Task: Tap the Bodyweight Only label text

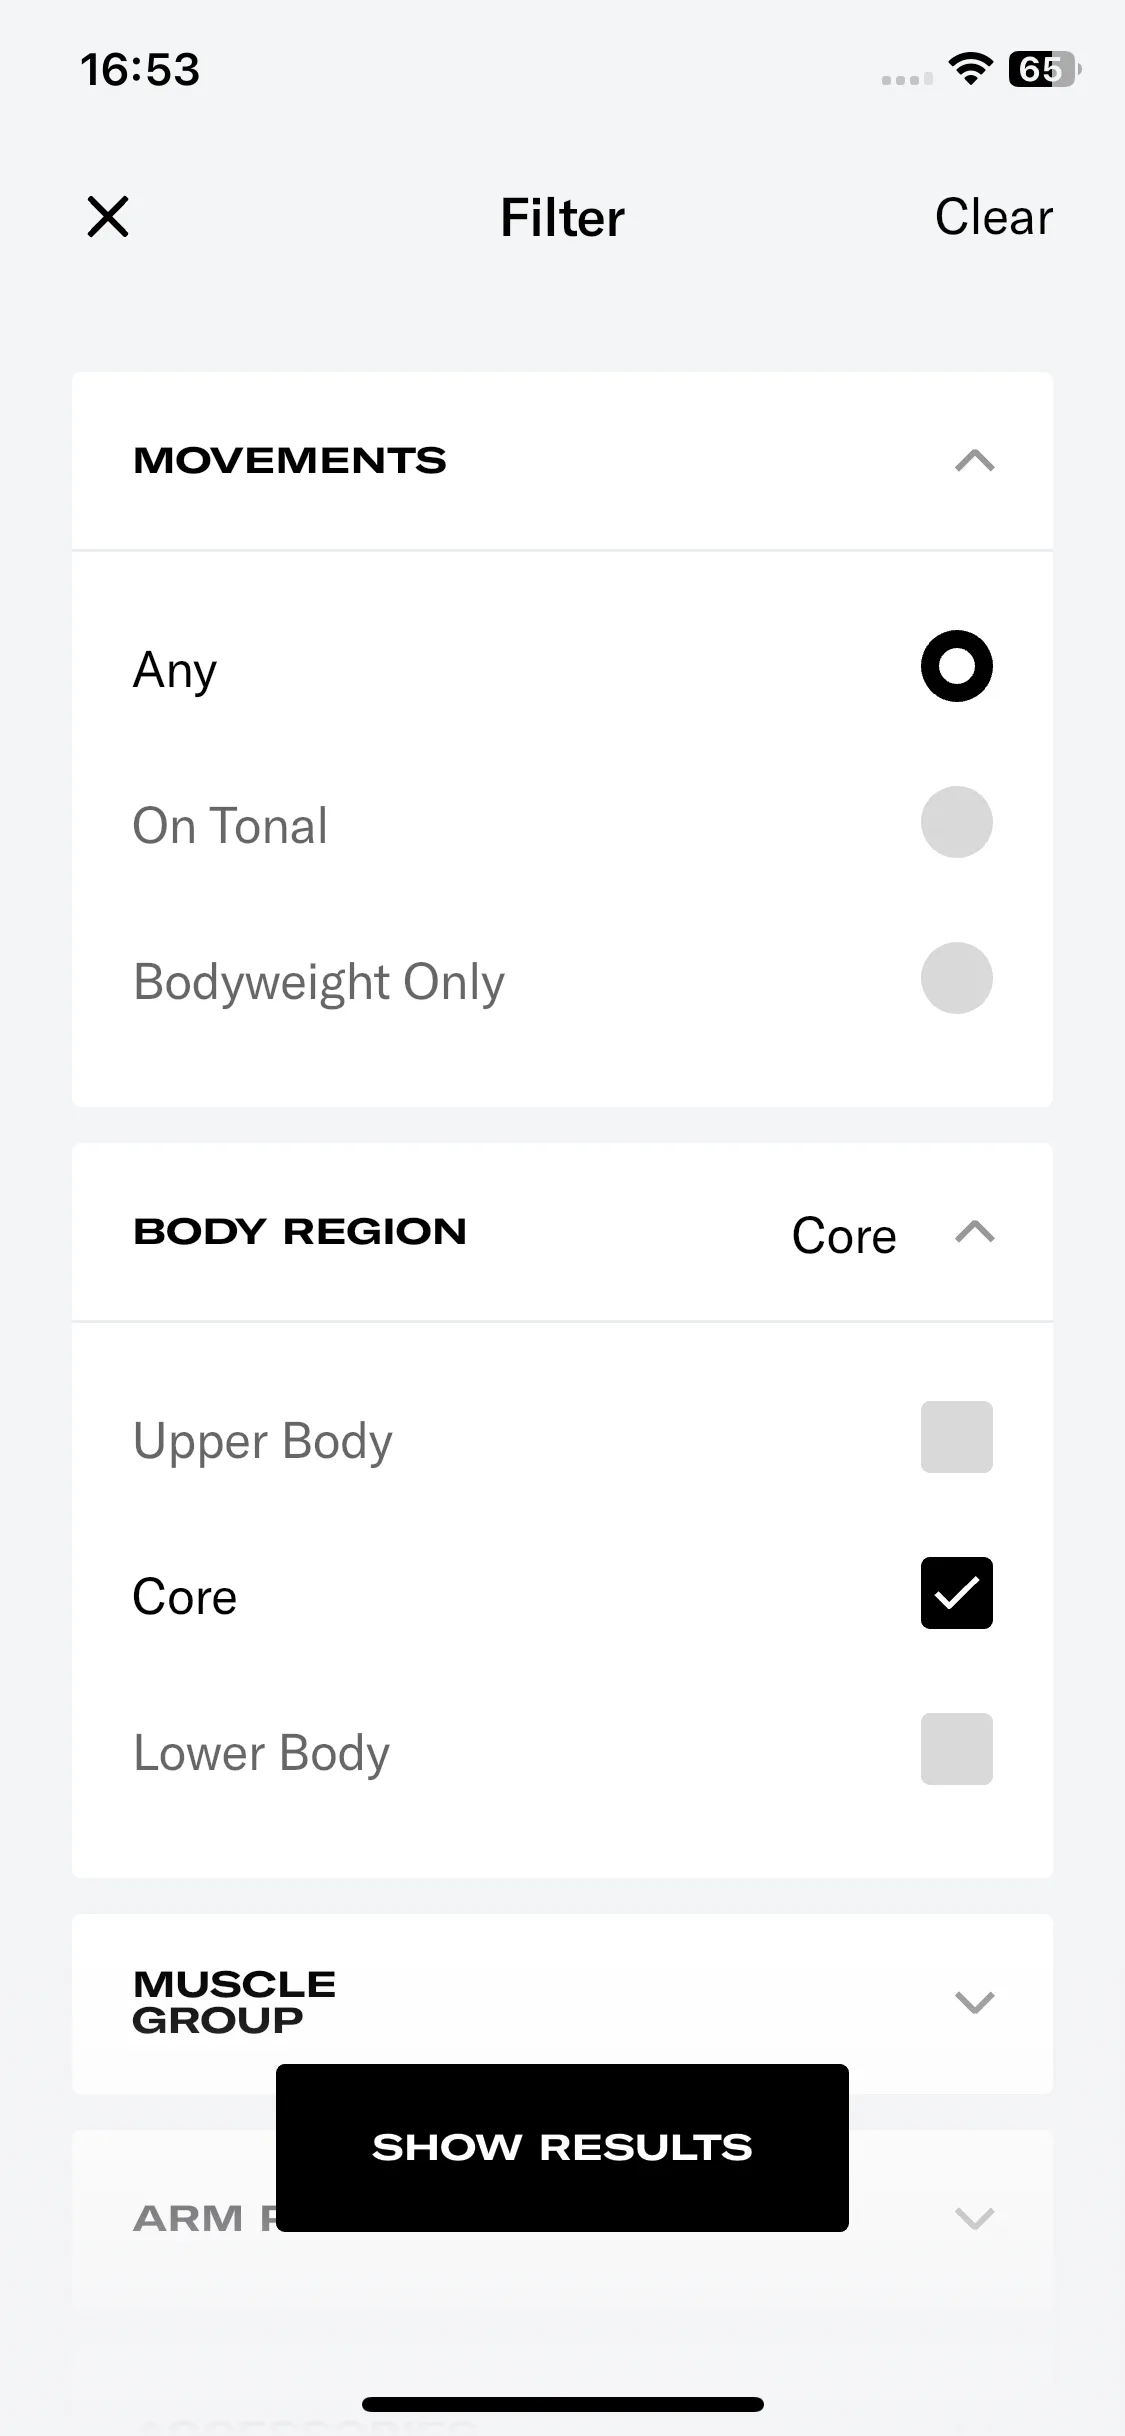Action: 319,982
